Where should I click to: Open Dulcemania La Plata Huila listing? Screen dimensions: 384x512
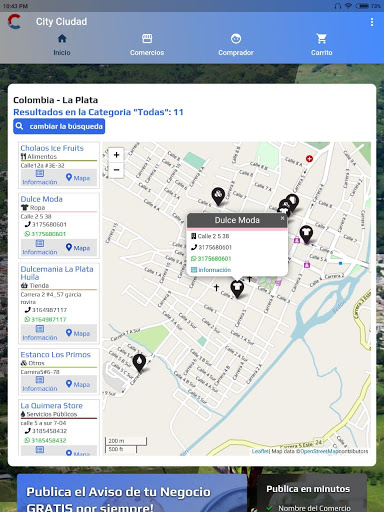[57, 273]
